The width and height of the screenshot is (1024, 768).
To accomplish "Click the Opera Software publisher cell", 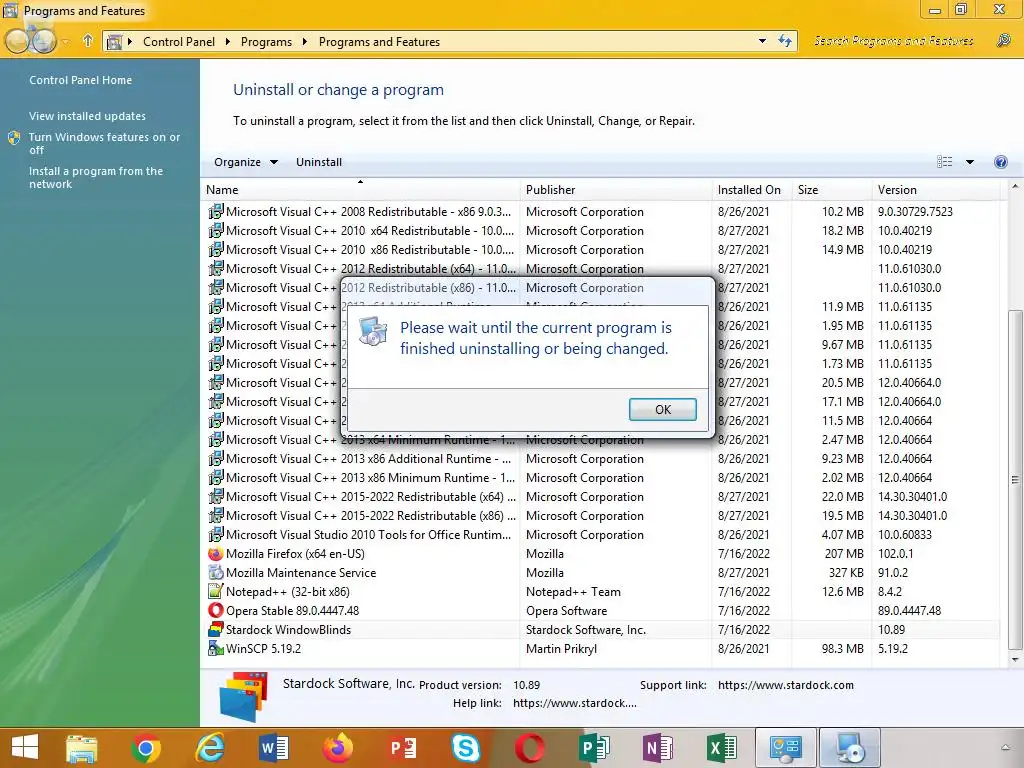I will pyautogui.click(x=566, y=611).
